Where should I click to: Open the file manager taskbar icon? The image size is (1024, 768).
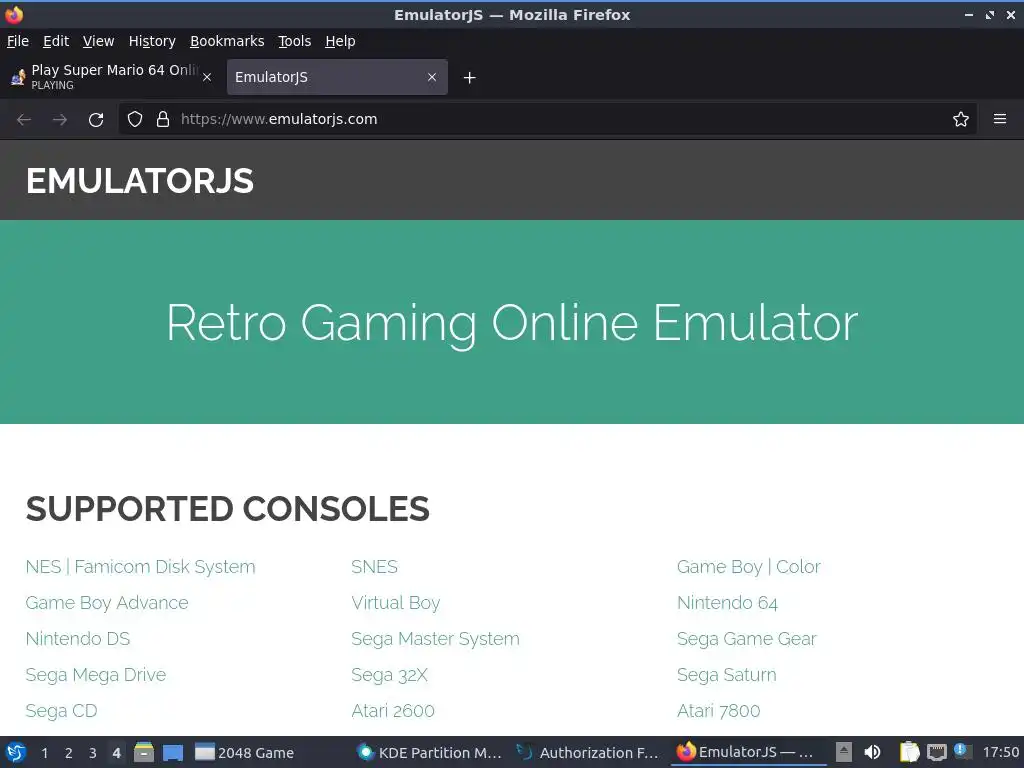coord(144,752)
